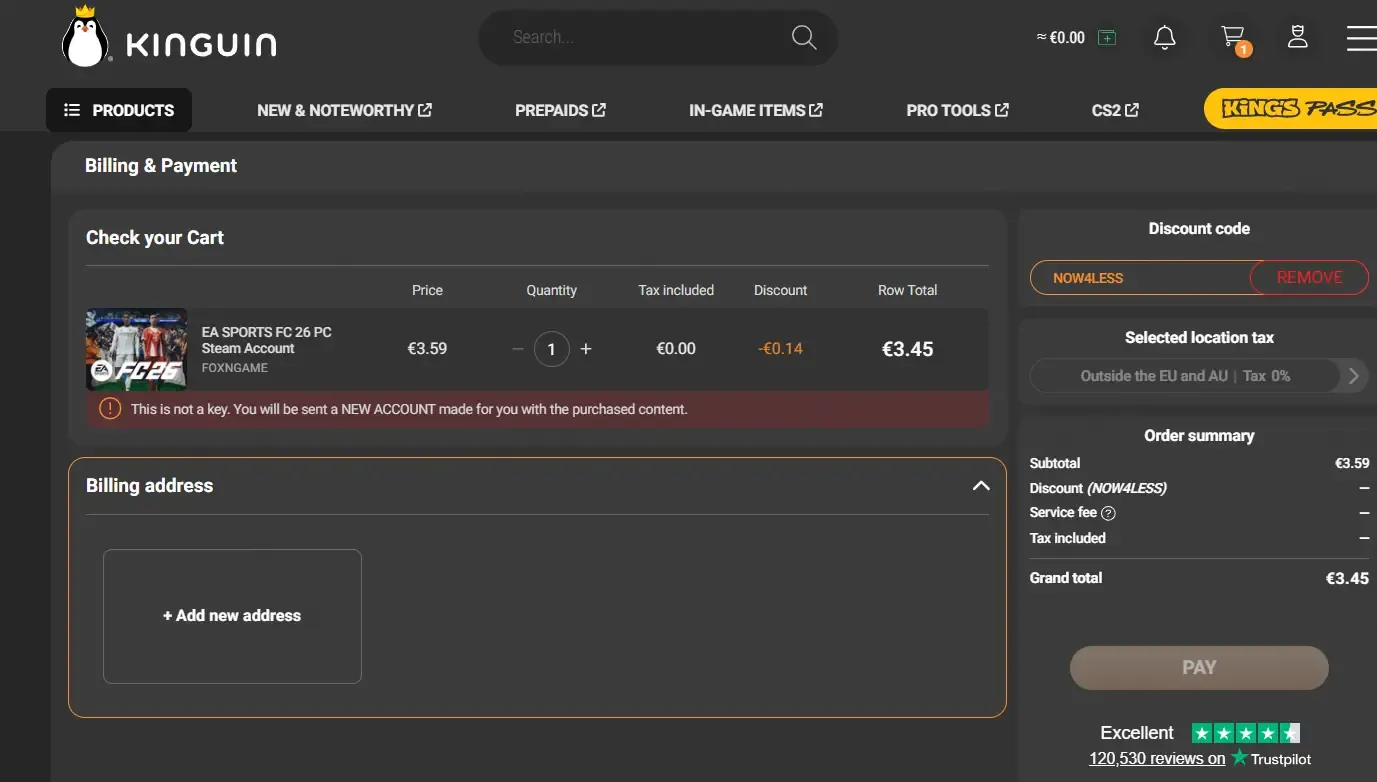
Task: Click Add new address card
Action: 232,616
